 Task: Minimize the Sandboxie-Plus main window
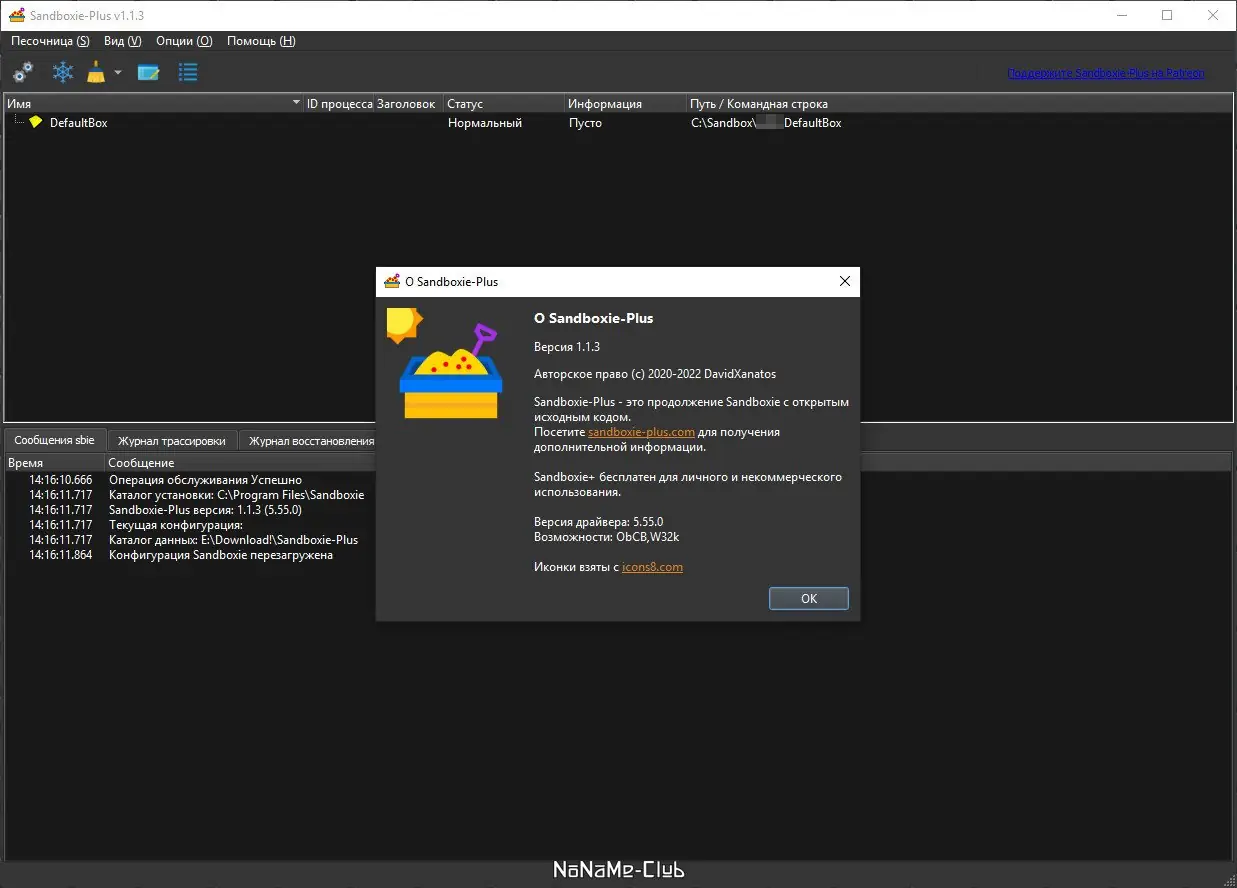(x=1121, y=15)
